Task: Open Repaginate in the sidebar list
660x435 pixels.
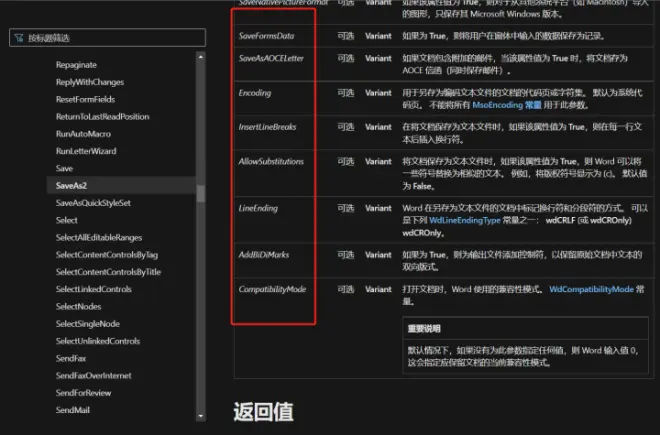Action: coord(76,65)
